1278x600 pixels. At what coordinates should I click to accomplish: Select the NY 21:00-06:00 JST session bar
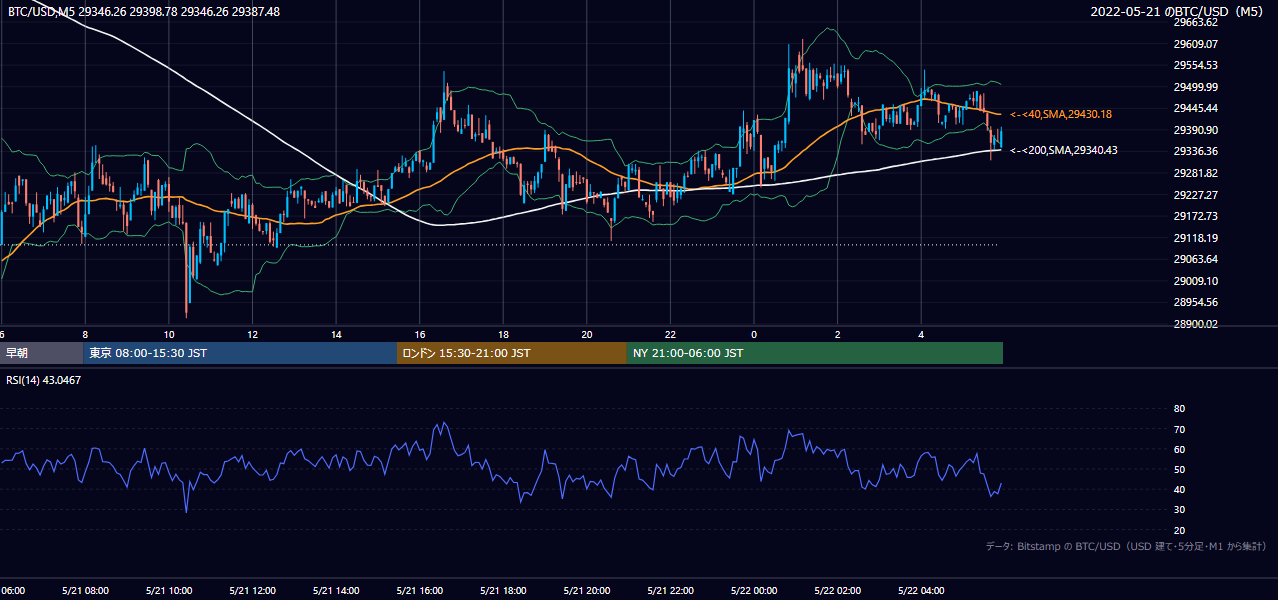(x=815, y=353)
